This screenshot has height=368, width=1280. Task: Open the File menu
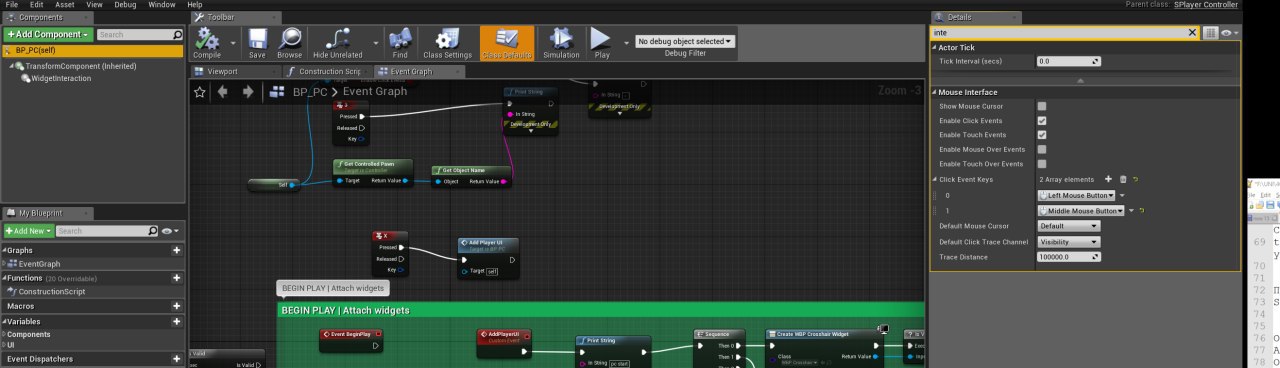[12, 5]
